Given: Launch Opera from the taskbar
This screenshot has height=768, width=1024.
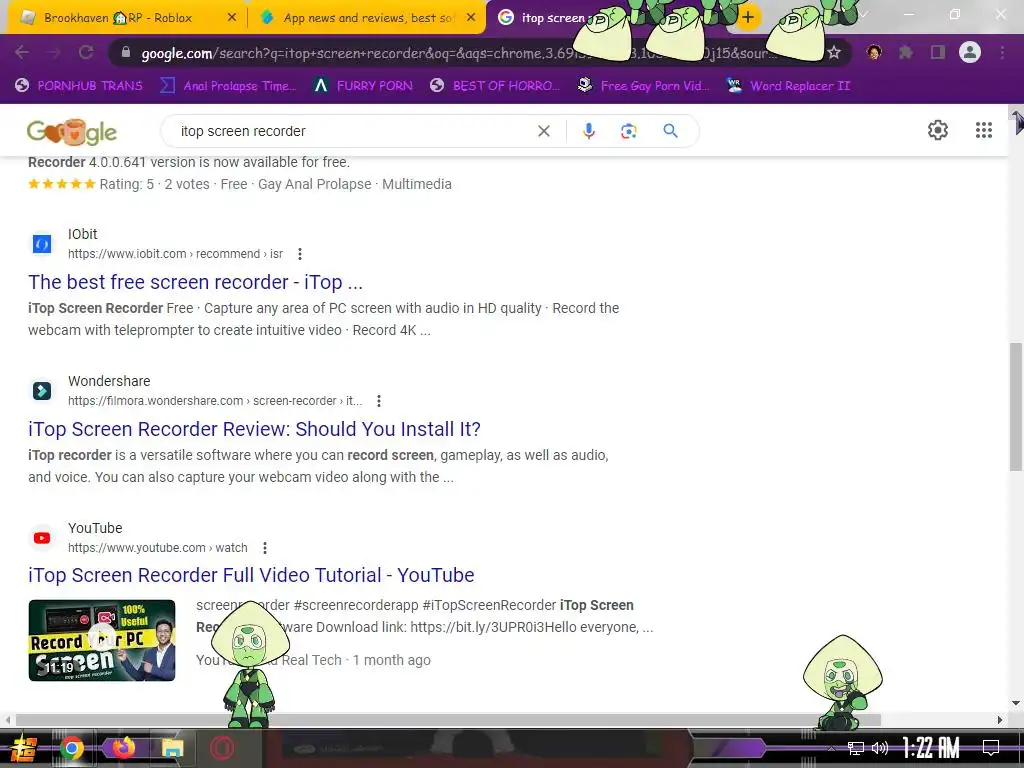Looking at the screenshot, I should [x=222, y=748].
